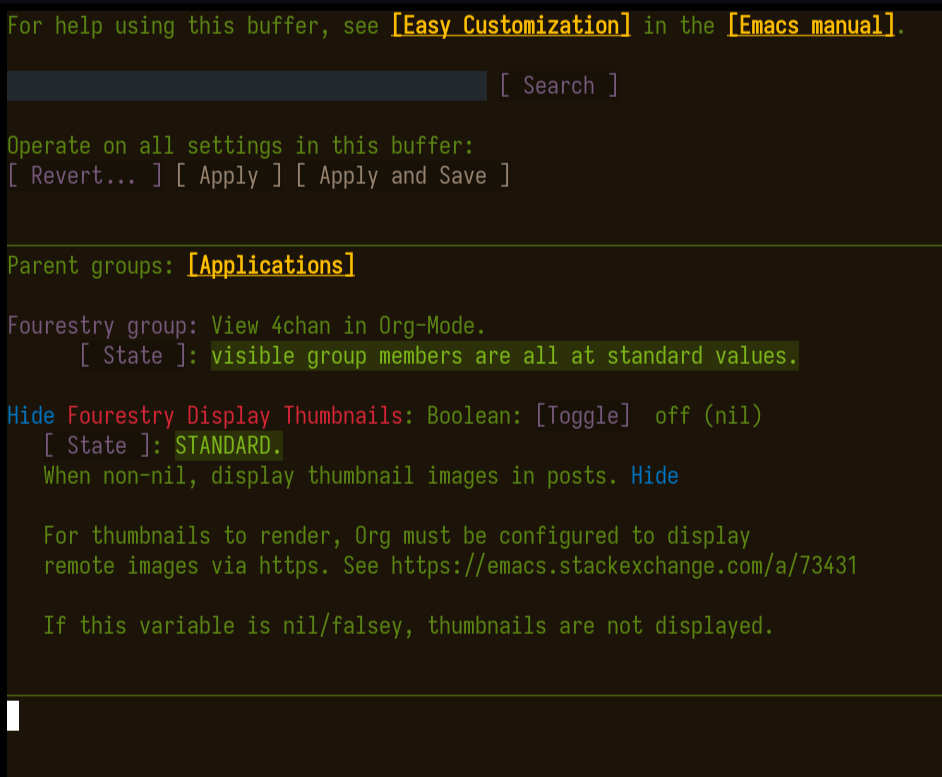Click 'Operate on all settings in this buffer:' text
Image resolution: width=942 pixels, height=777 pixels.
240,145
